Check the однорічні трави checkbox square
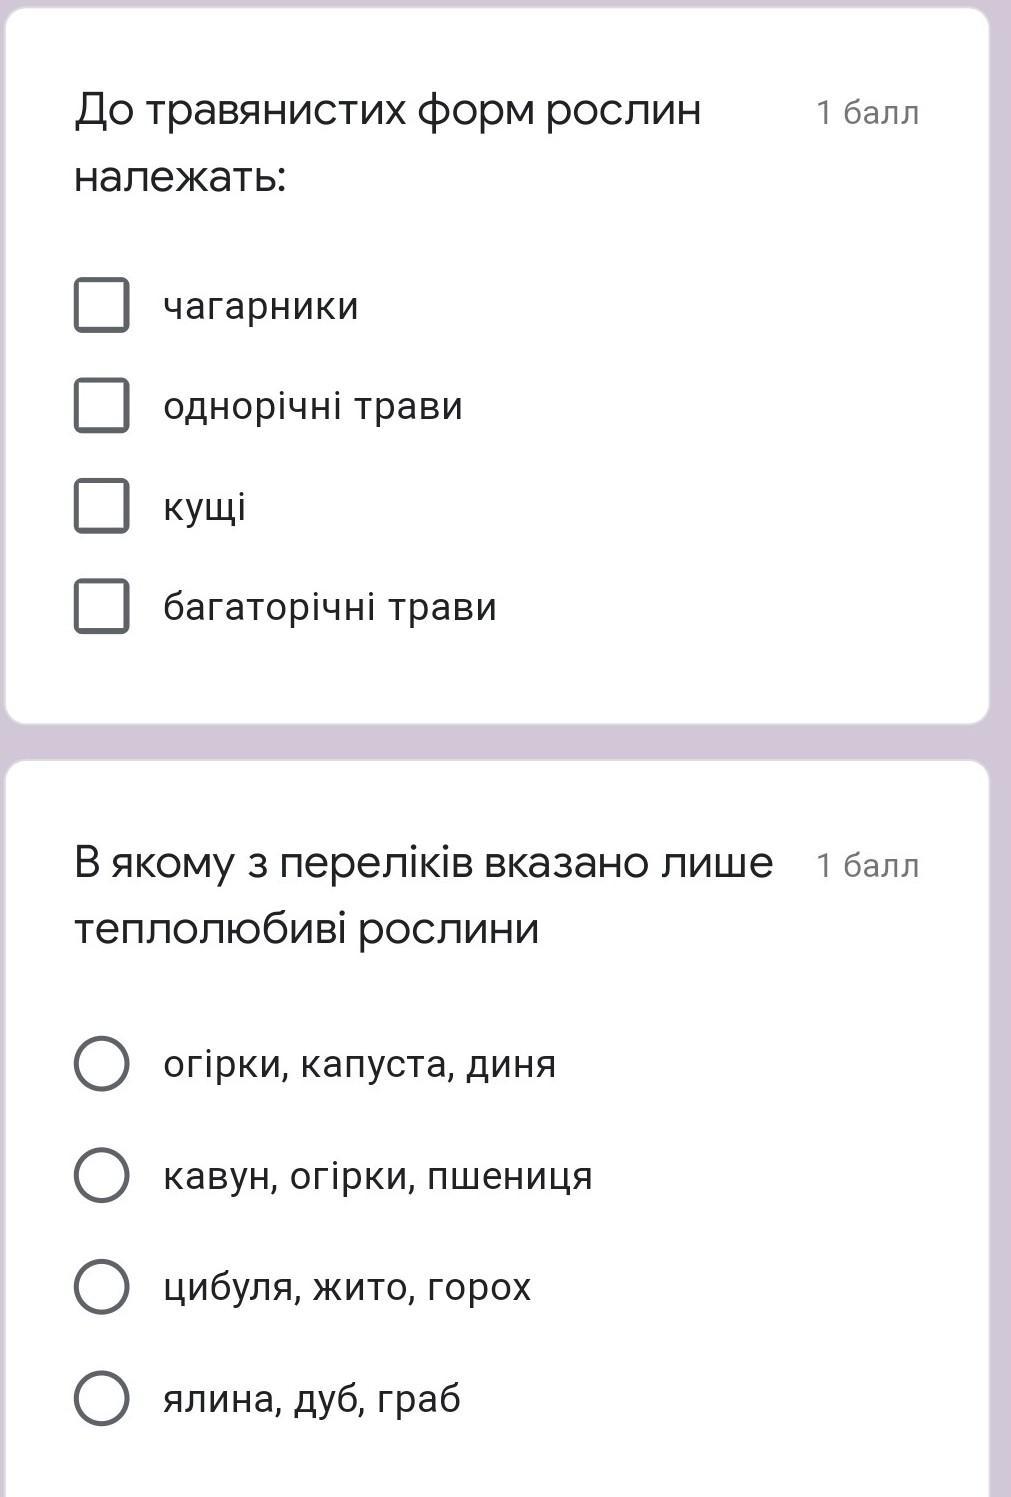Viewport: 1011px width, 1497px height. pyautogui.click(x=101, y=405)
